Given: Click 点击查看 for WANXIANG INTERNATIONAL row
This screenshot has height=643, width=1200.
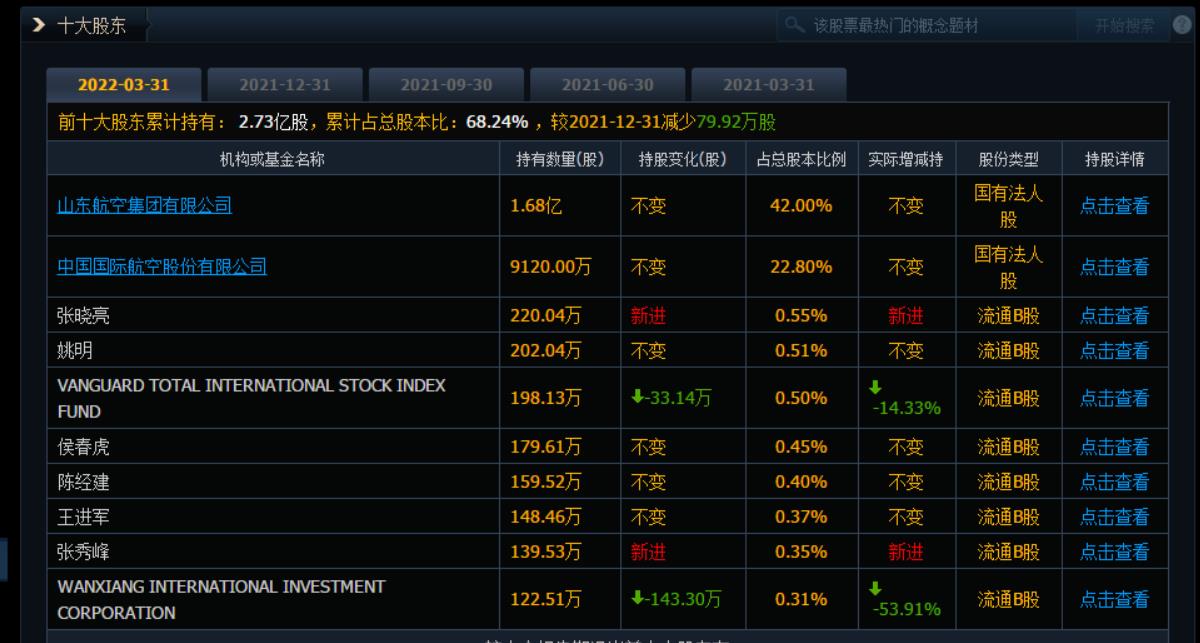Looking at the screenshot, I should (1114, 600).
